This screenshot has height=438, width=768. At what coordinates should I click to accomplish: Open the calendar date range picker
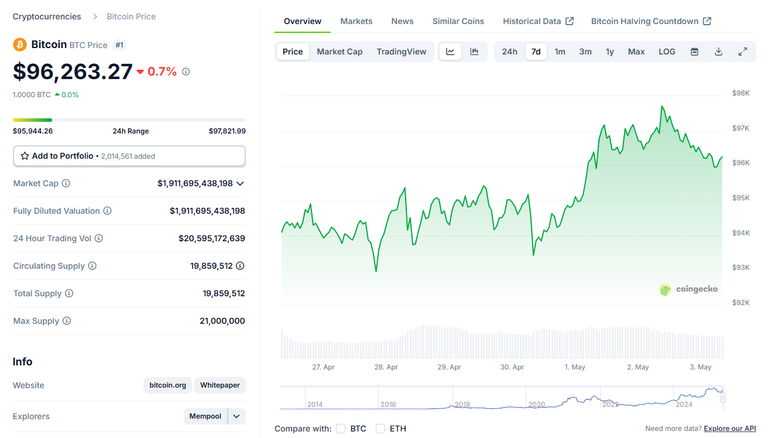click(x=695, y=51)
